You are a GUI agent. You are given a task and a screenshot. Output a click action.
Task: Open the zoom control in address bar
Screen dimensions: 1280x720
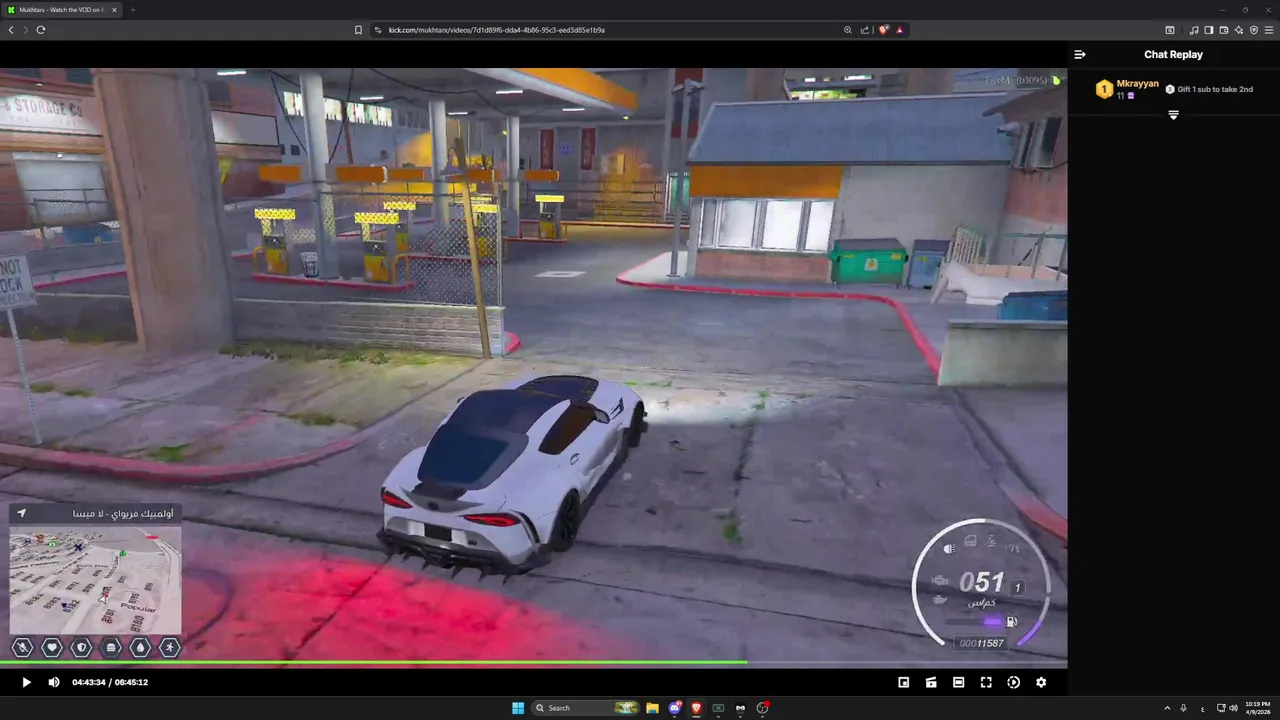(x=848, y=30)
